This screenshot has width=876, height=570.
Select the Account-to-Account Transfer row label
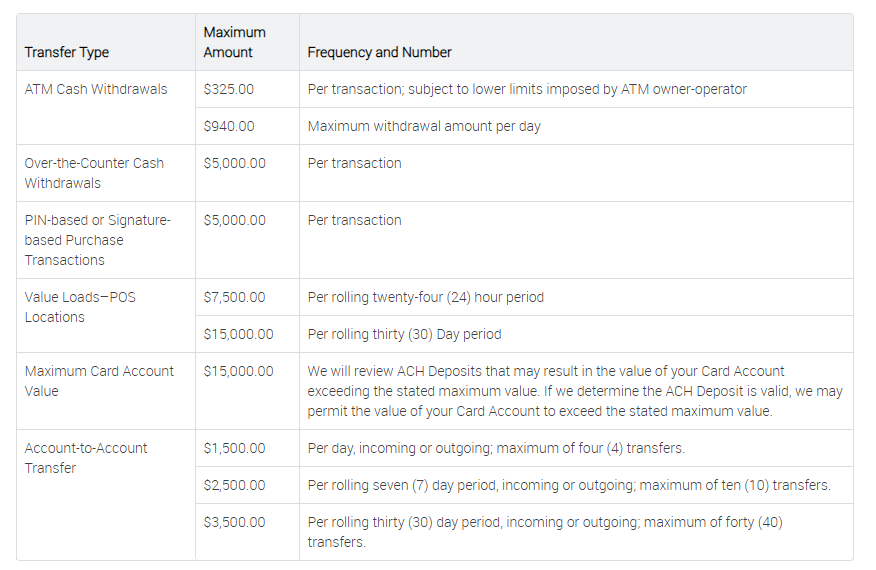pos(86,458)
